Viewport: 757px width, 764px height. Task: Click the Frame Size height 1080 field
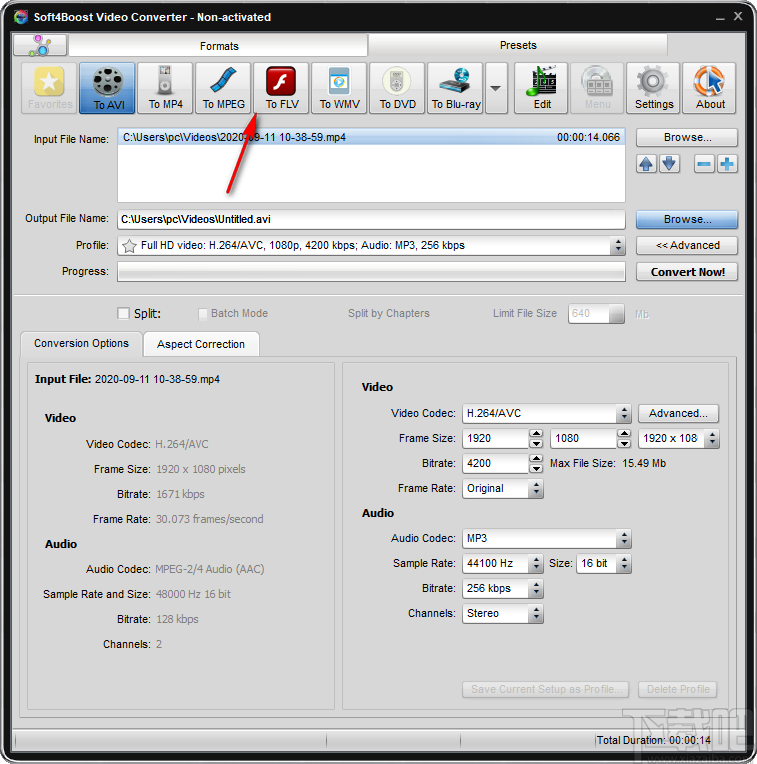(584, 439)
